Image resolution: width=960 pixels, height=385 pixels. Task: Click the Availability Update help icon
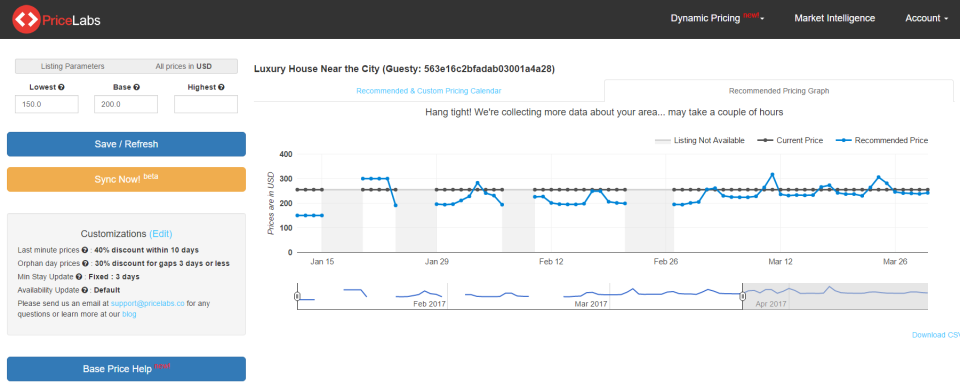point(83,290)
